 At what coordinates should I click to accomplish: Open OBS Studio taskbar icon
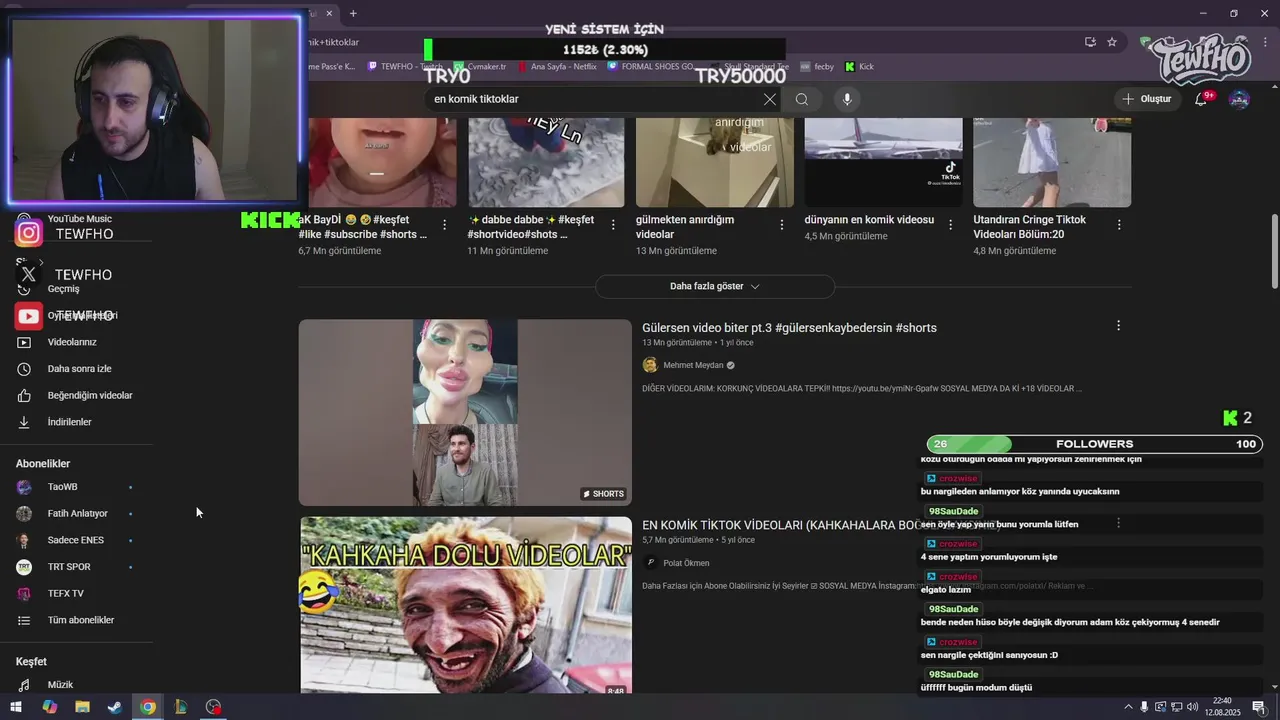213,707
